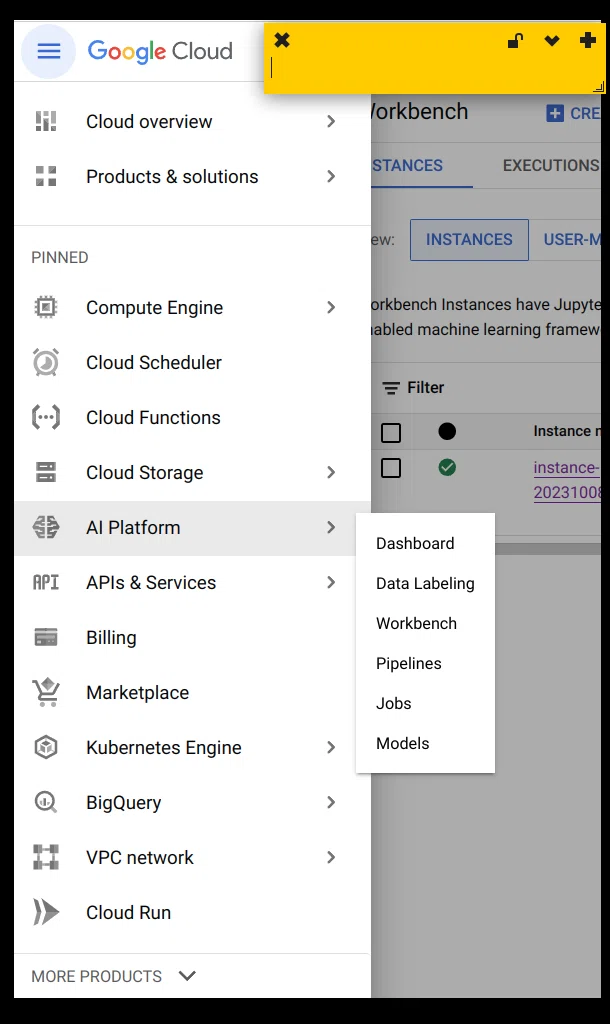Open Data Labeling in AI Platform submenu
The height and width of the screenshot is (1024, 610).
point(425,583)
